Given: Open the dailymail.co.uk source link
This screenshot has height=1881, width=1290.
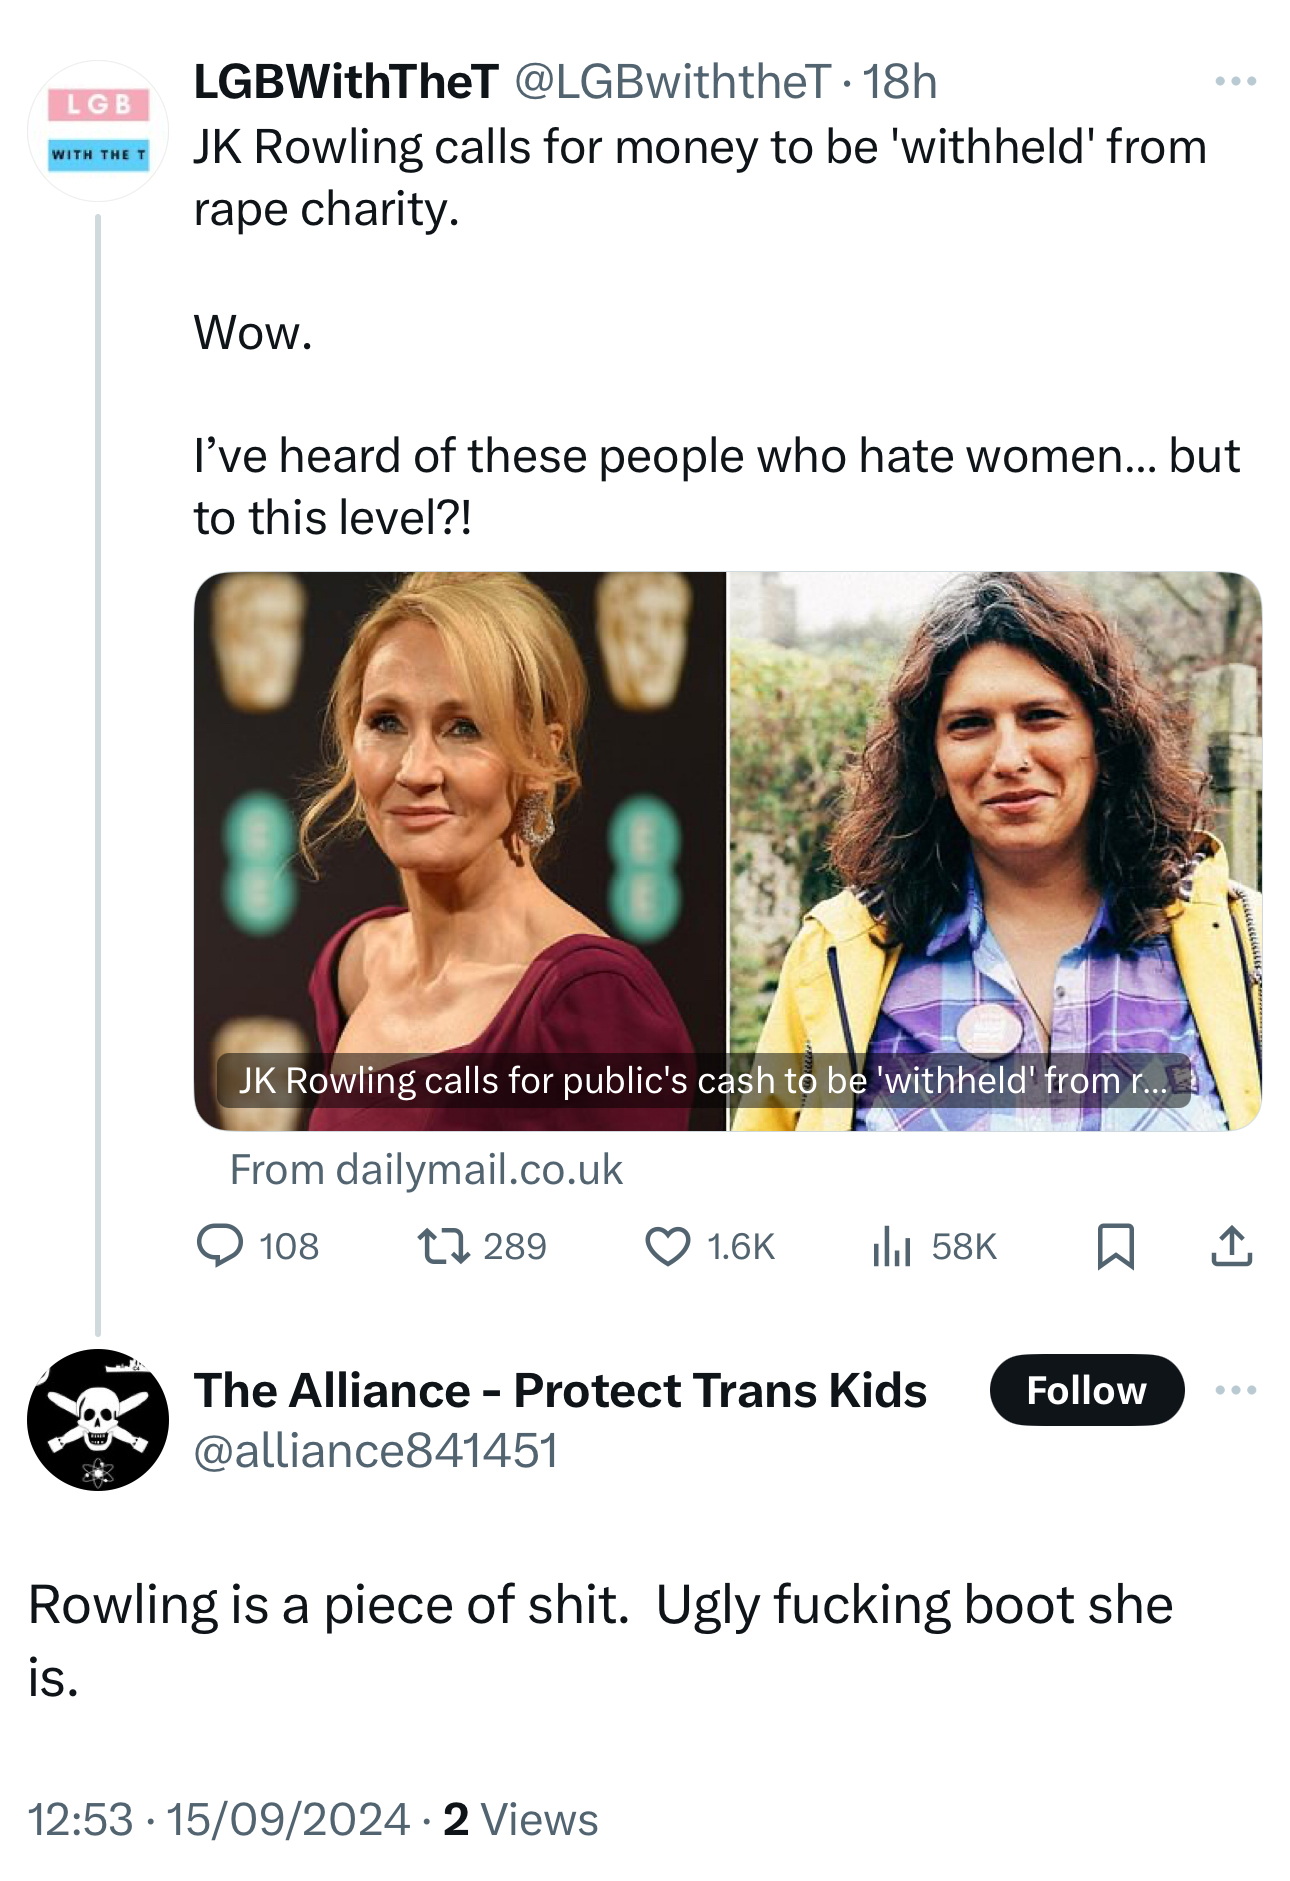Looking at the screenshot, I should [426, 1170].
